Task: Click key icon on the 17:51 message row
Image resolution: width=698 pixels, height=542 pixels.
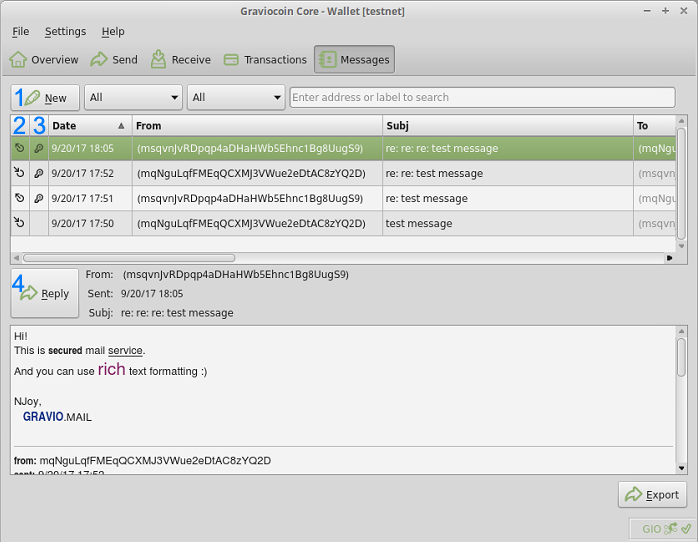Action: click(39, 198)
